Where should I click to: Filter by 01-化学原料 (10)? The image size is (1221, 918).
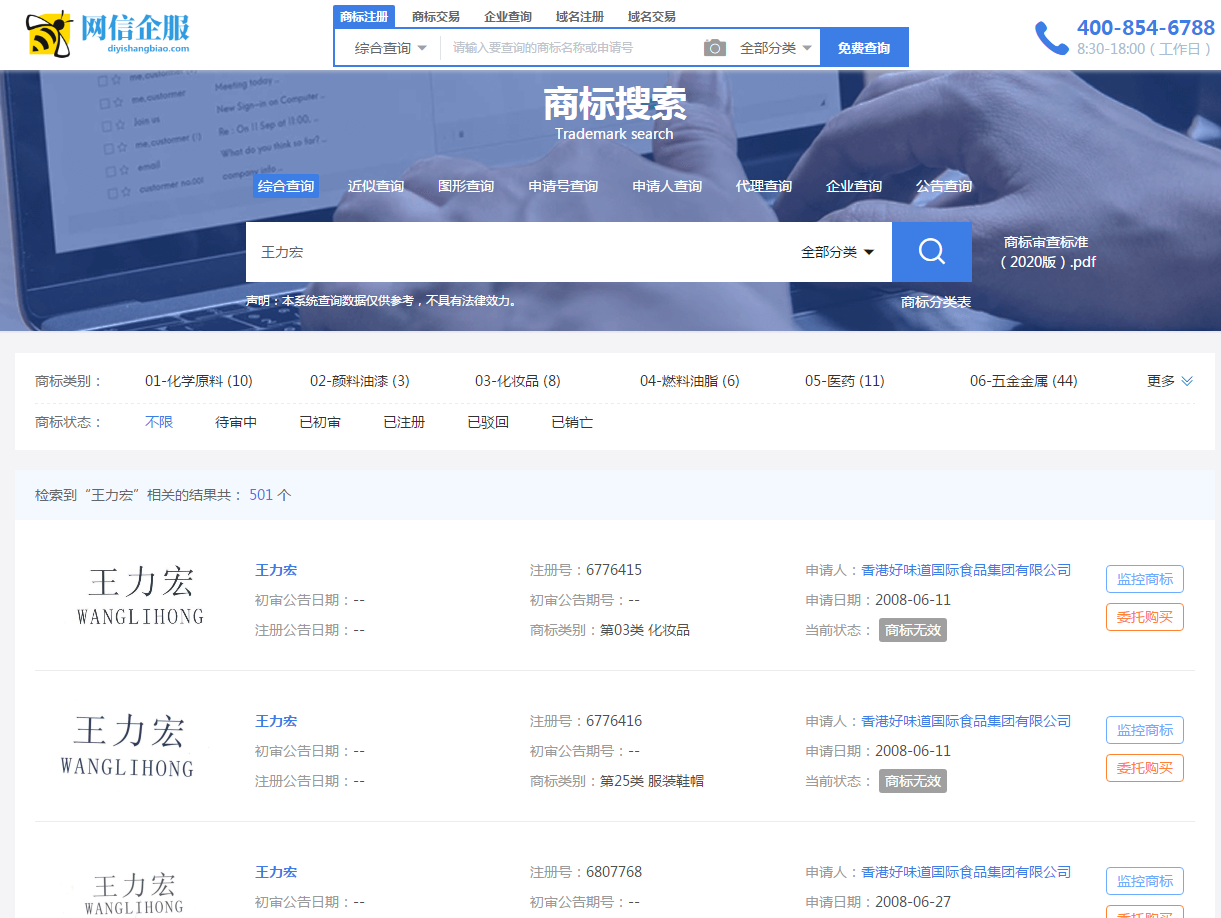pos(199,381)
